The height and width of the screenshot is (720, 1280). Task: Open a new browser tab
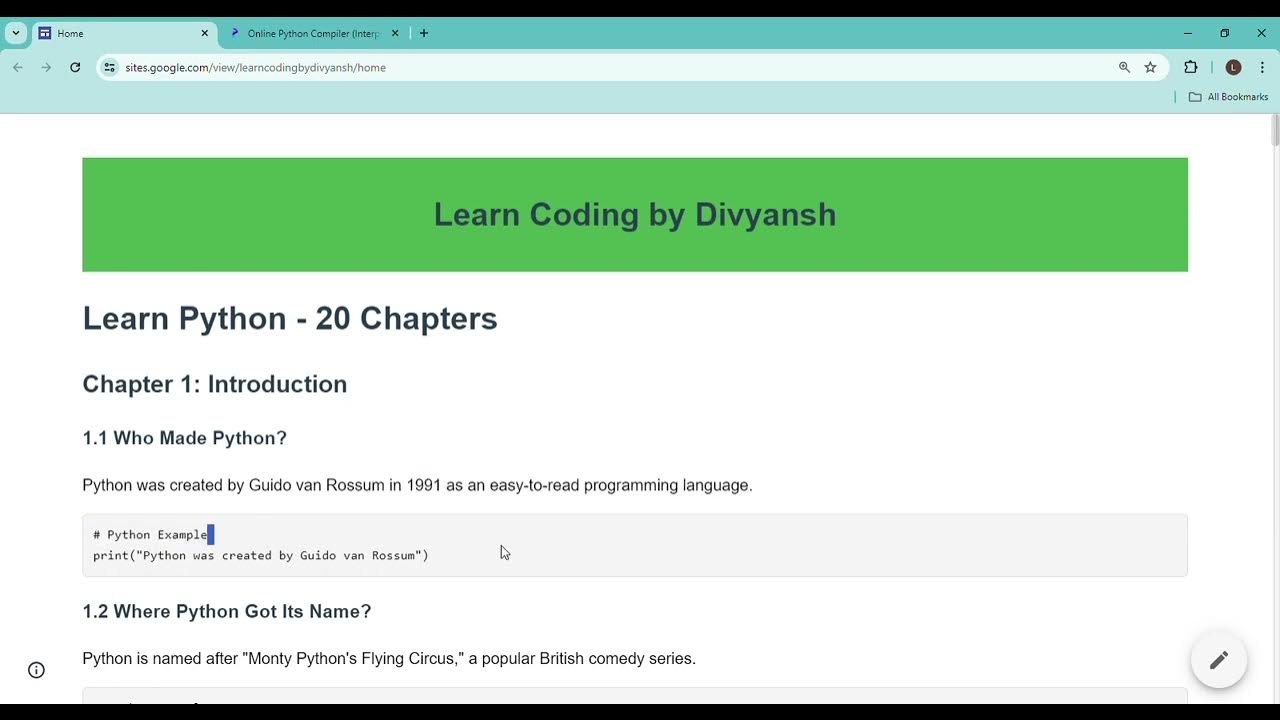[x=424, y=33]
